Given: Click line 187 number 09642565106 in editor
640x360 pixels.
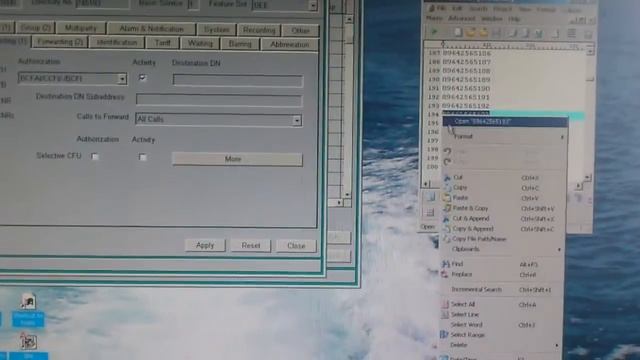Looking at the screenshot, I should pos(467,53).
